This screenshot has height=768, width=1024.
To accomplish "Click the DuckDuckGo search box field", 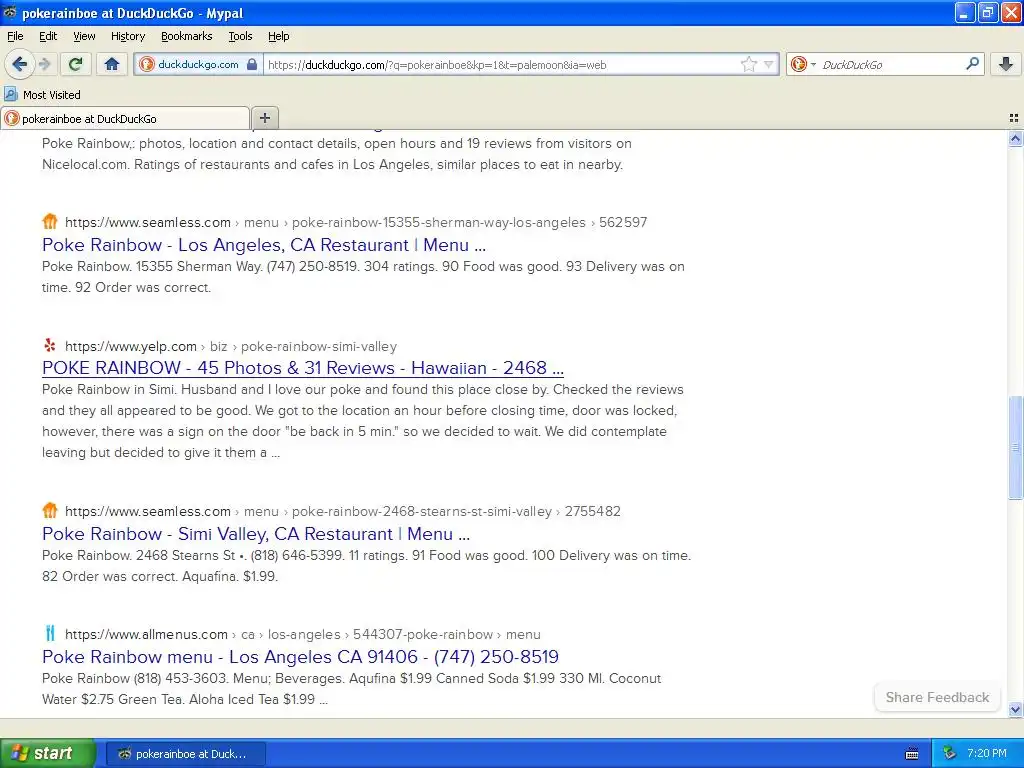I will pos(891,65).
